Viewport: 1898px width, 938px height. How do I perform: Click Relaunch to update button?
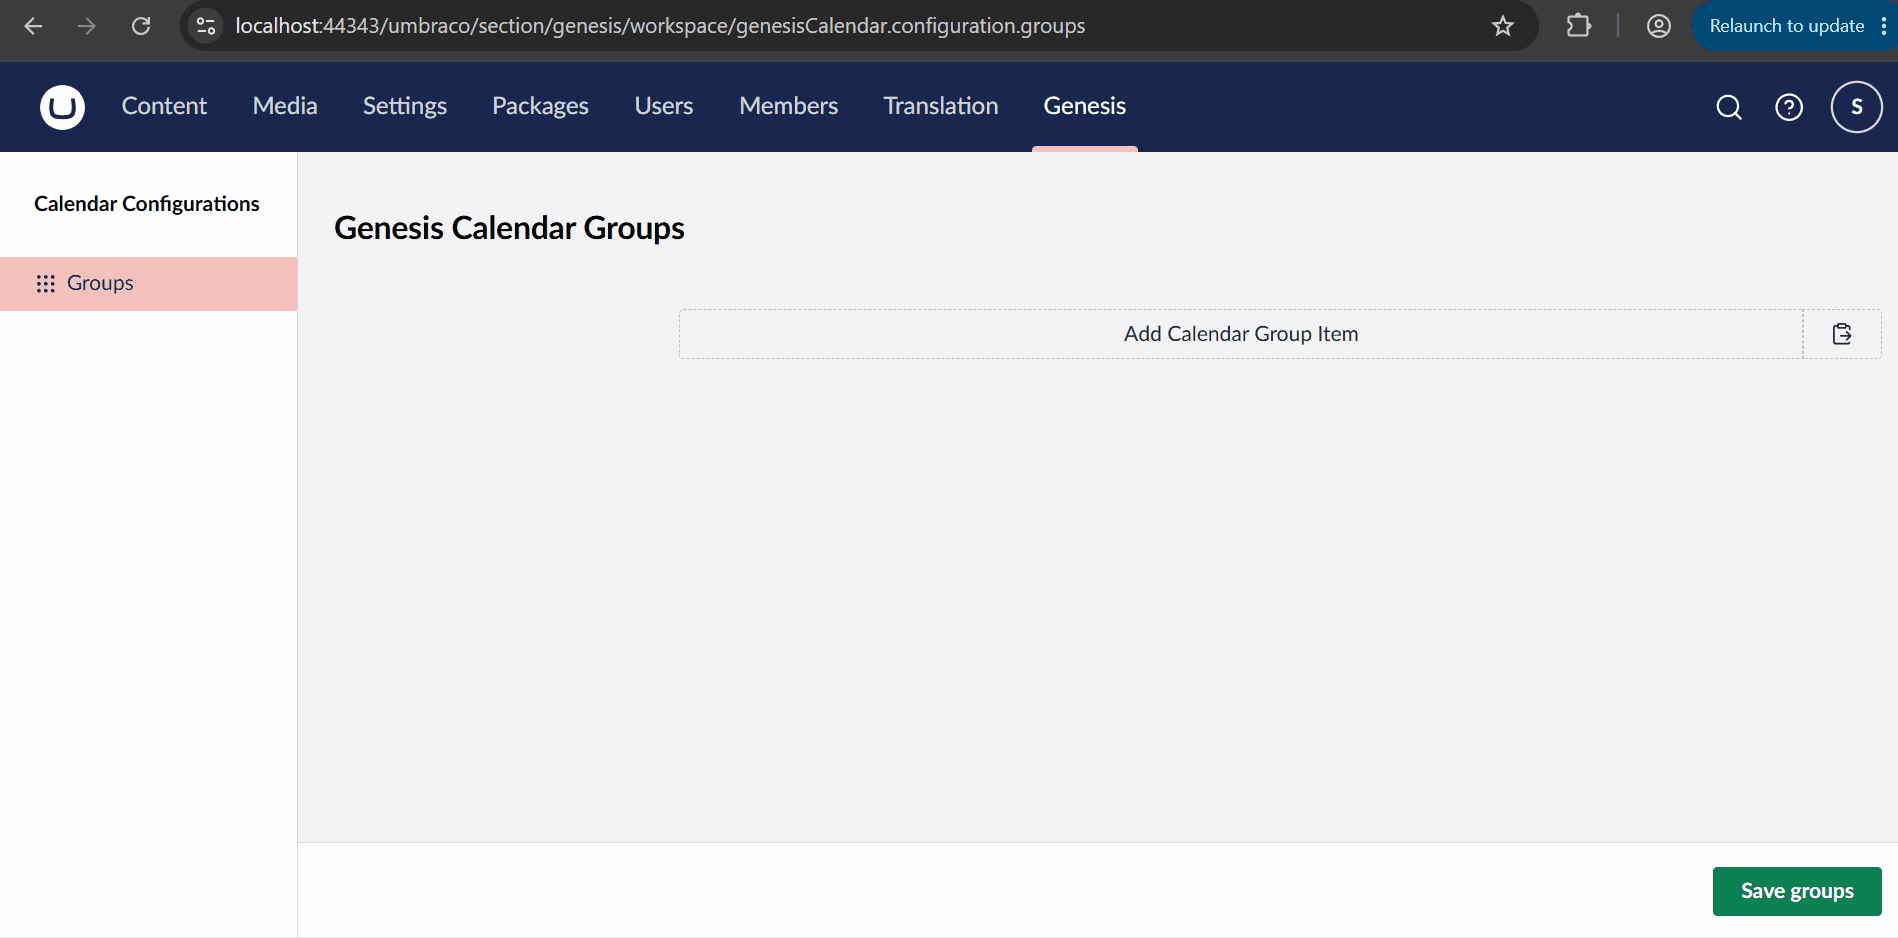(1787, 26)
